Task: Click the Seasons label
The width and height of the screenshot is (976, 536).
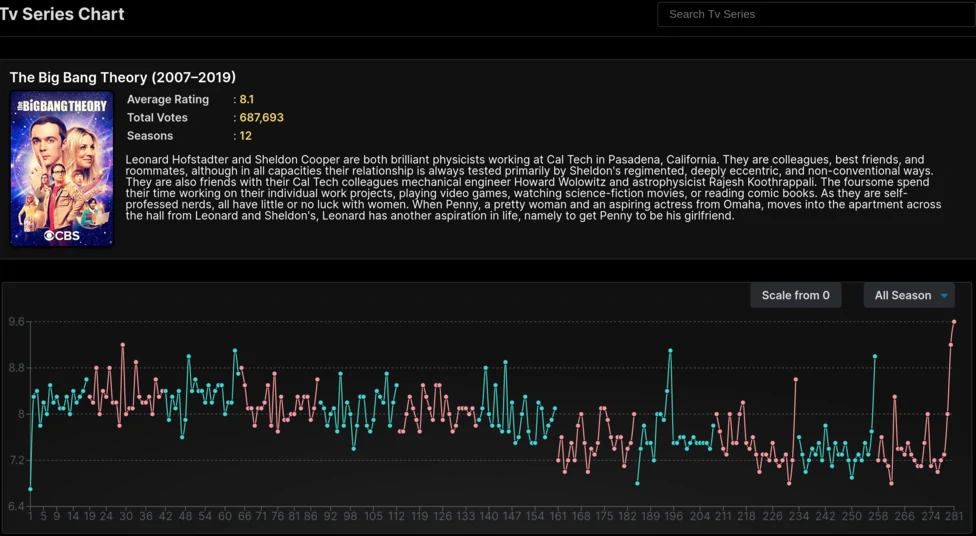Action: pyautogui.click(x=150, y=136)
